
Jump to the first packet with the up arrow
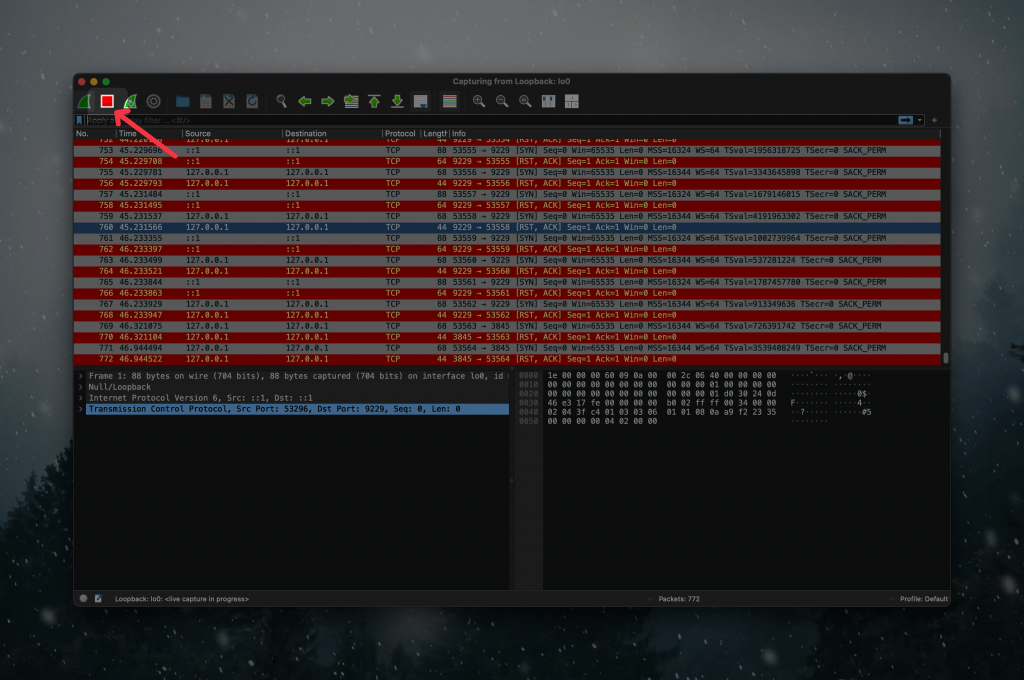[374, 101]
